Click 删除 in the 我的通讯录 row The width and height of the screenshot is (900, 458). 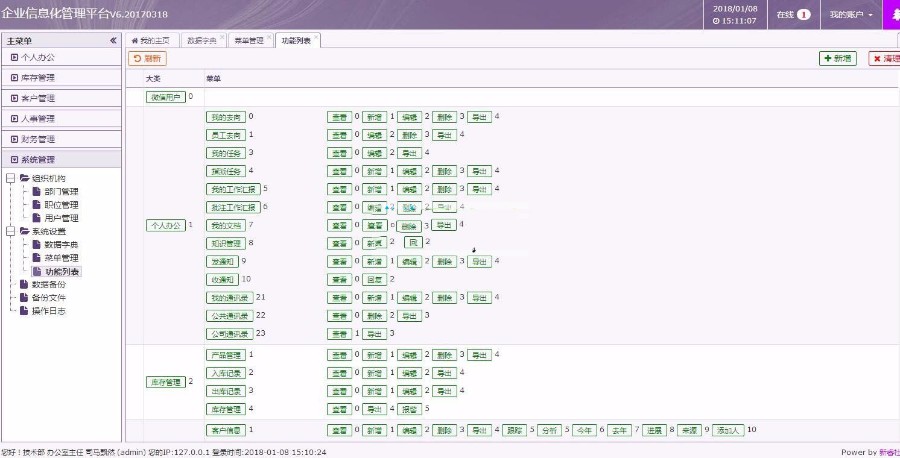tap(444, 297)
